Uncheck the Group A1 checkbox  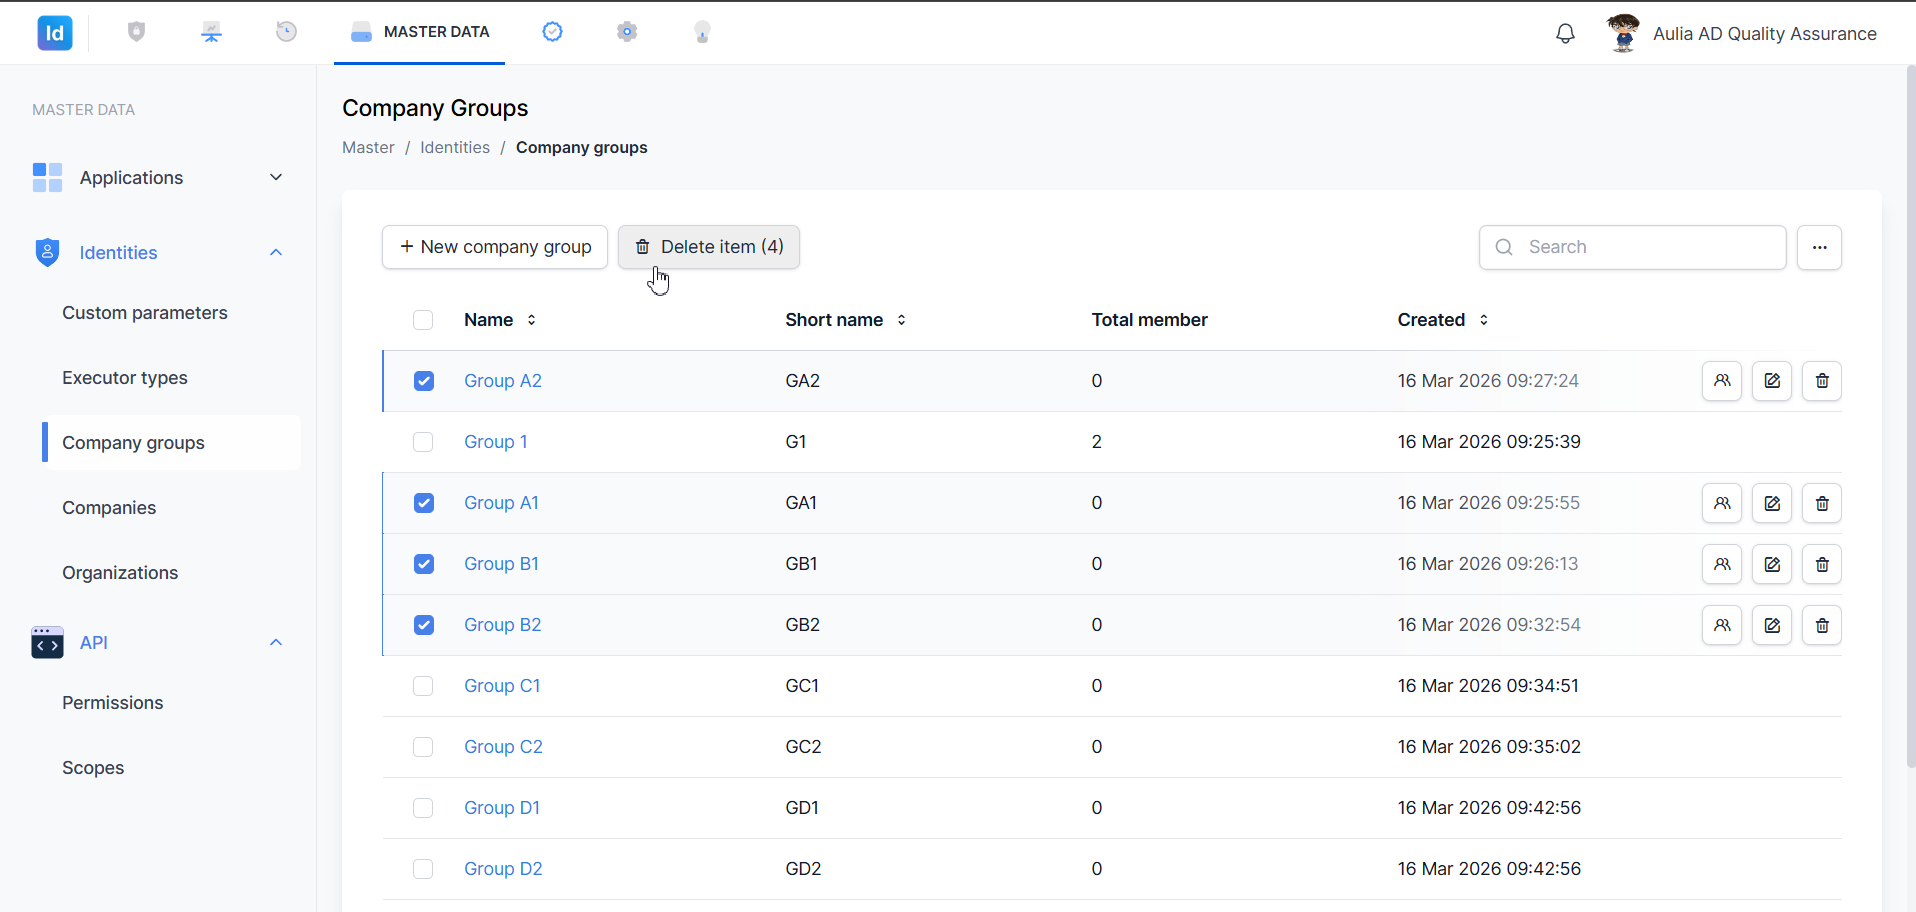tap(424, 503)
